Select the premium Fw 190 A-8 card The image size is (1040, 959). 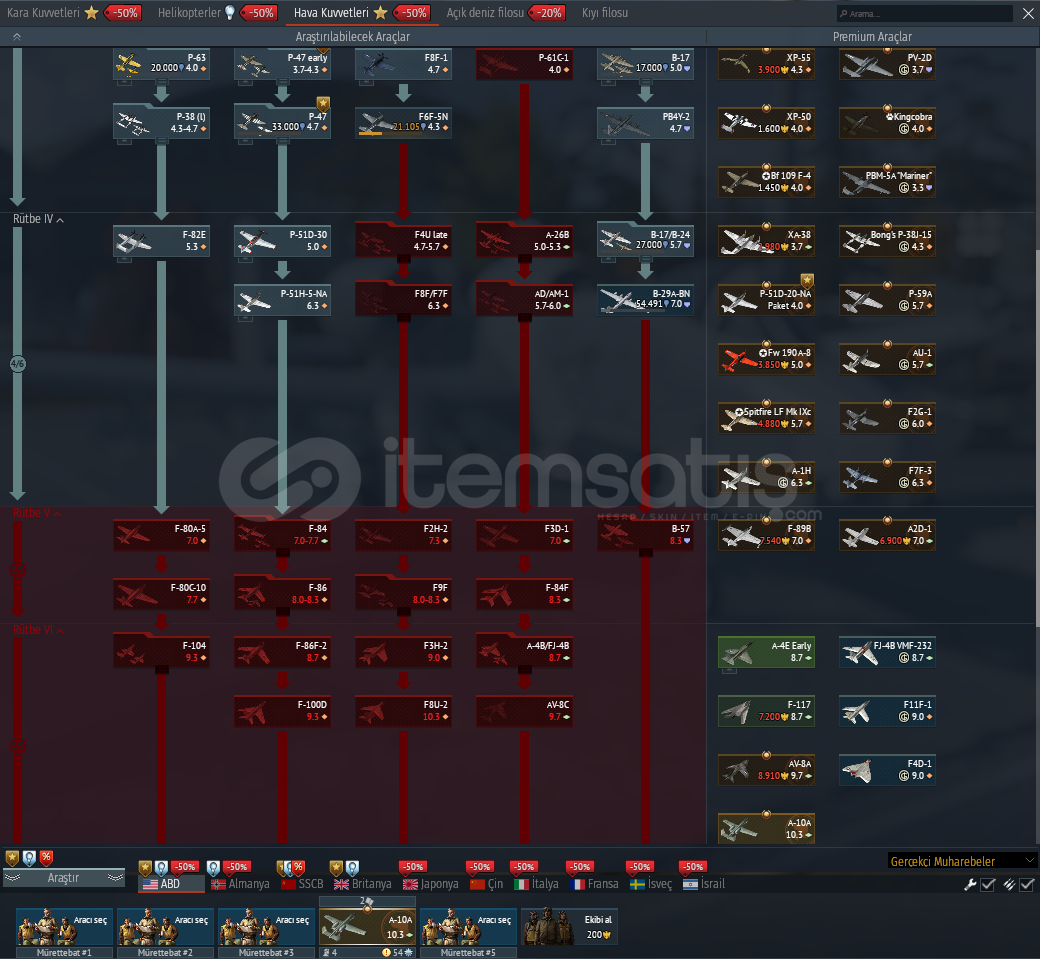(766, 359)
